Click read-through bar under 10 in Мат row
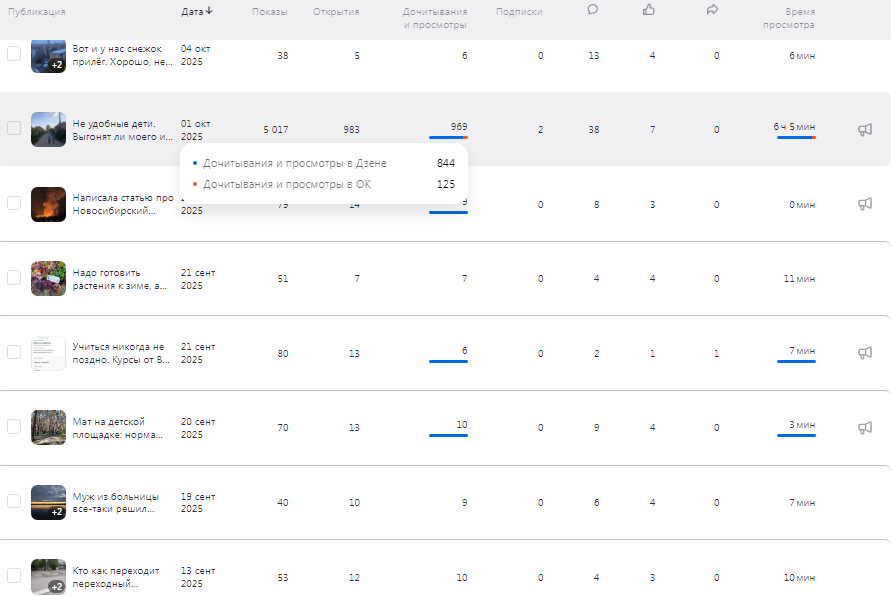Screen dimensions: 892x596 click(448, 436)
